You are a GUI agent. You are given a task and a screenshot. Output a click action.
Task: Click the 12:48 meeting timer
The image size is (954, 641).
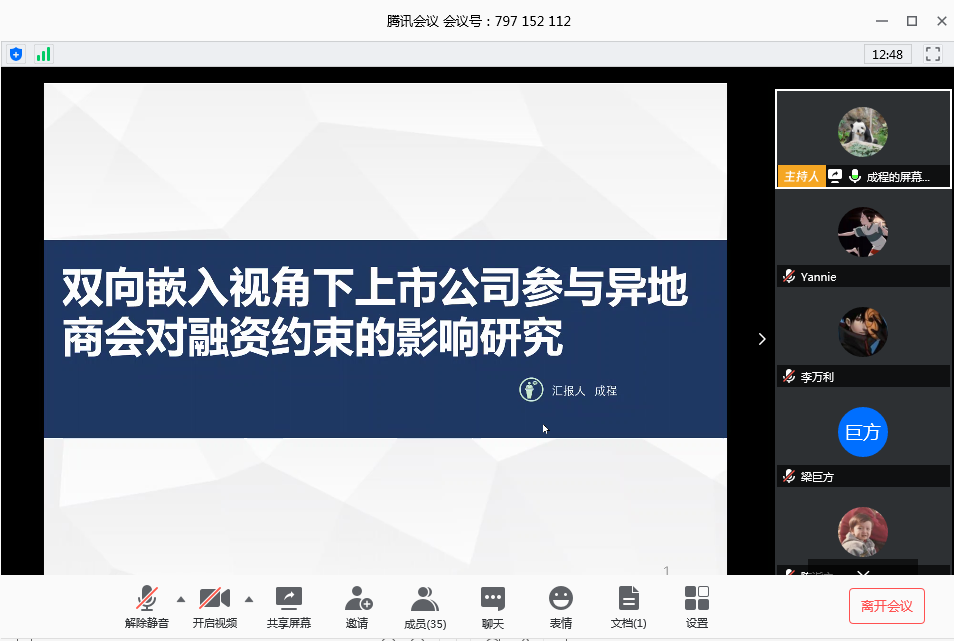[x=887, y=54]
